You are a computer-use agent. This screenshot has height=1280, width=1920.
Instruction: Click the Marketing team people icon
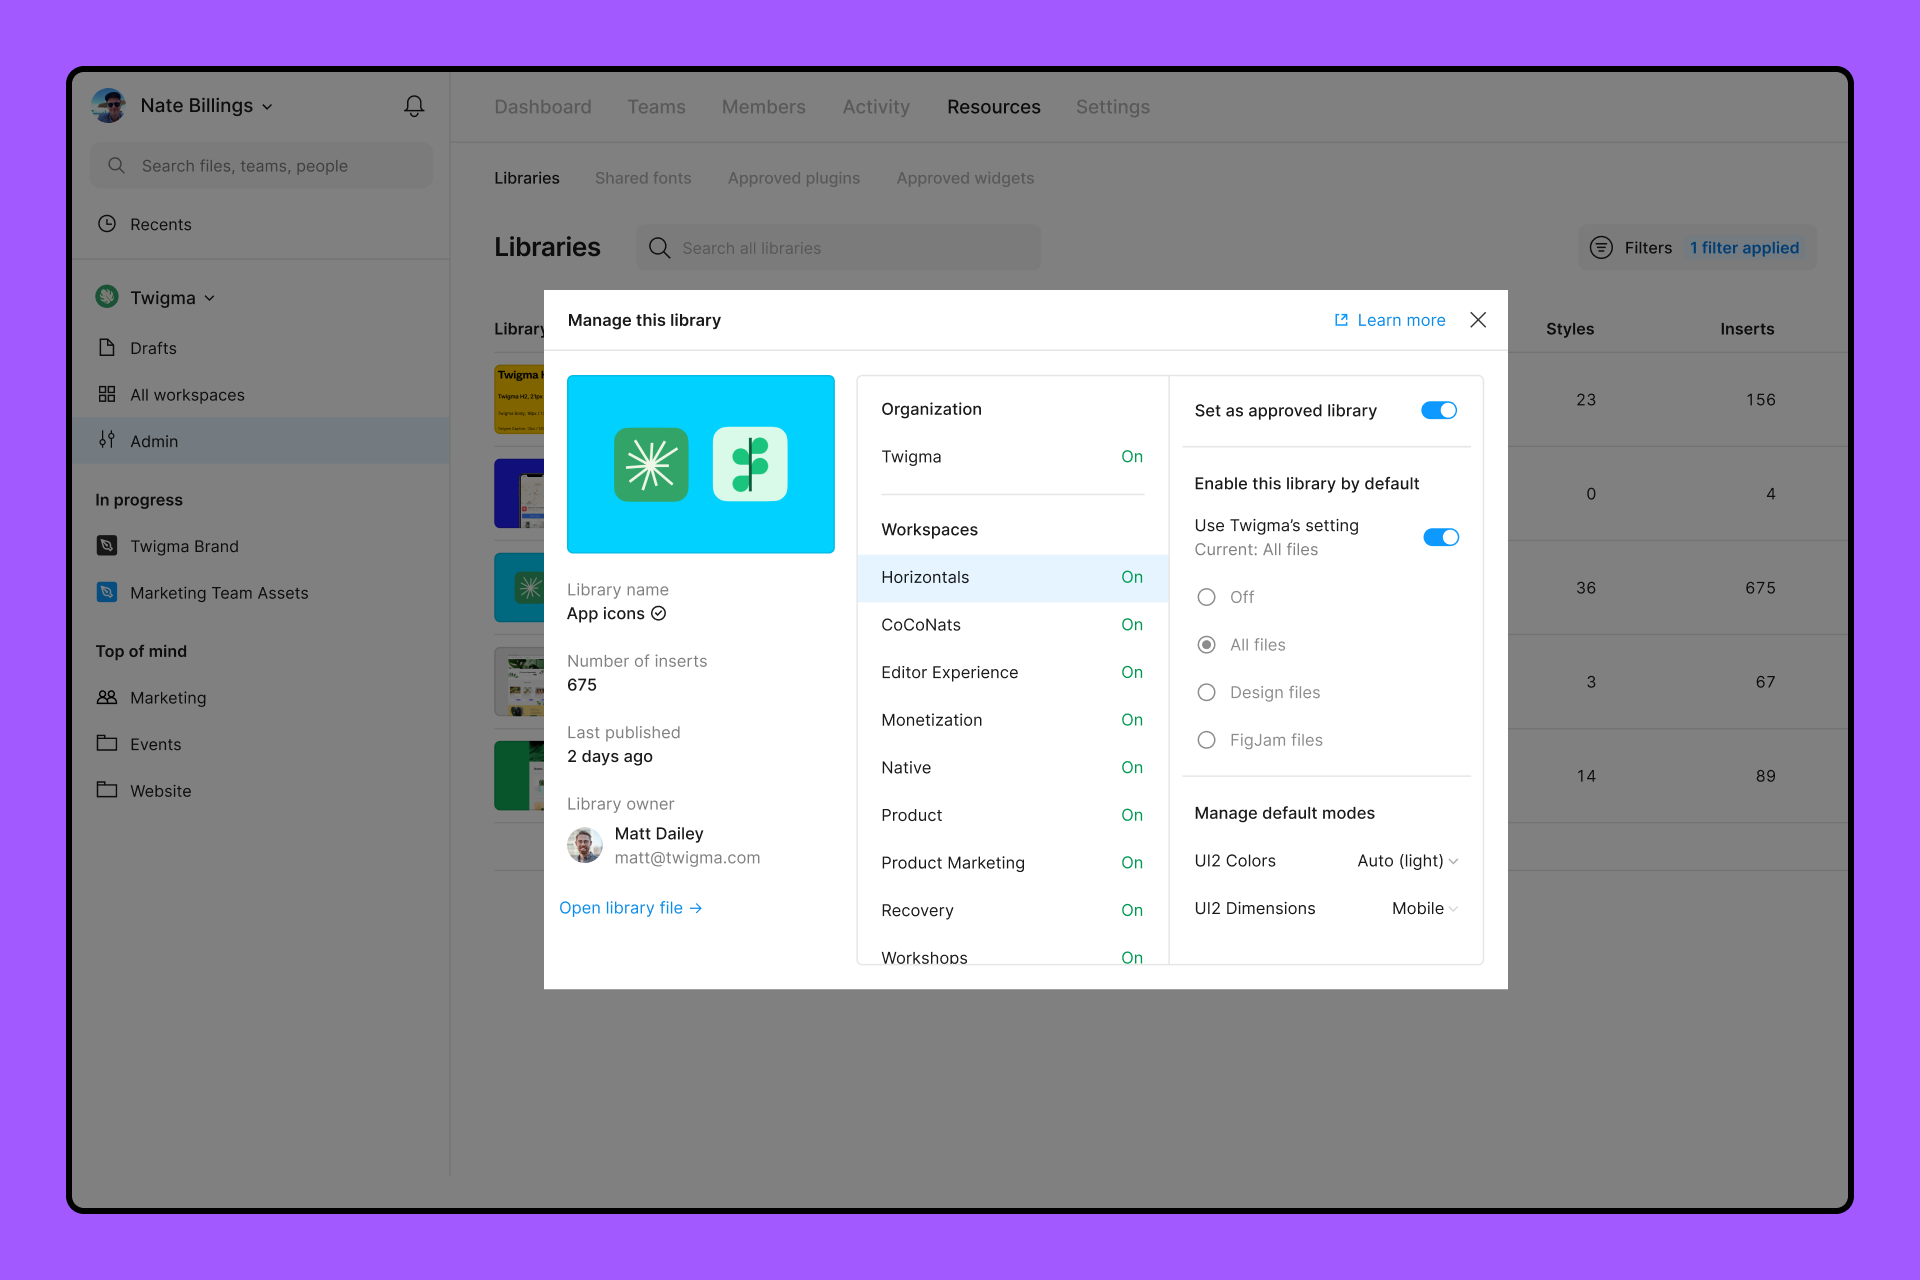[x=107, y=697]
